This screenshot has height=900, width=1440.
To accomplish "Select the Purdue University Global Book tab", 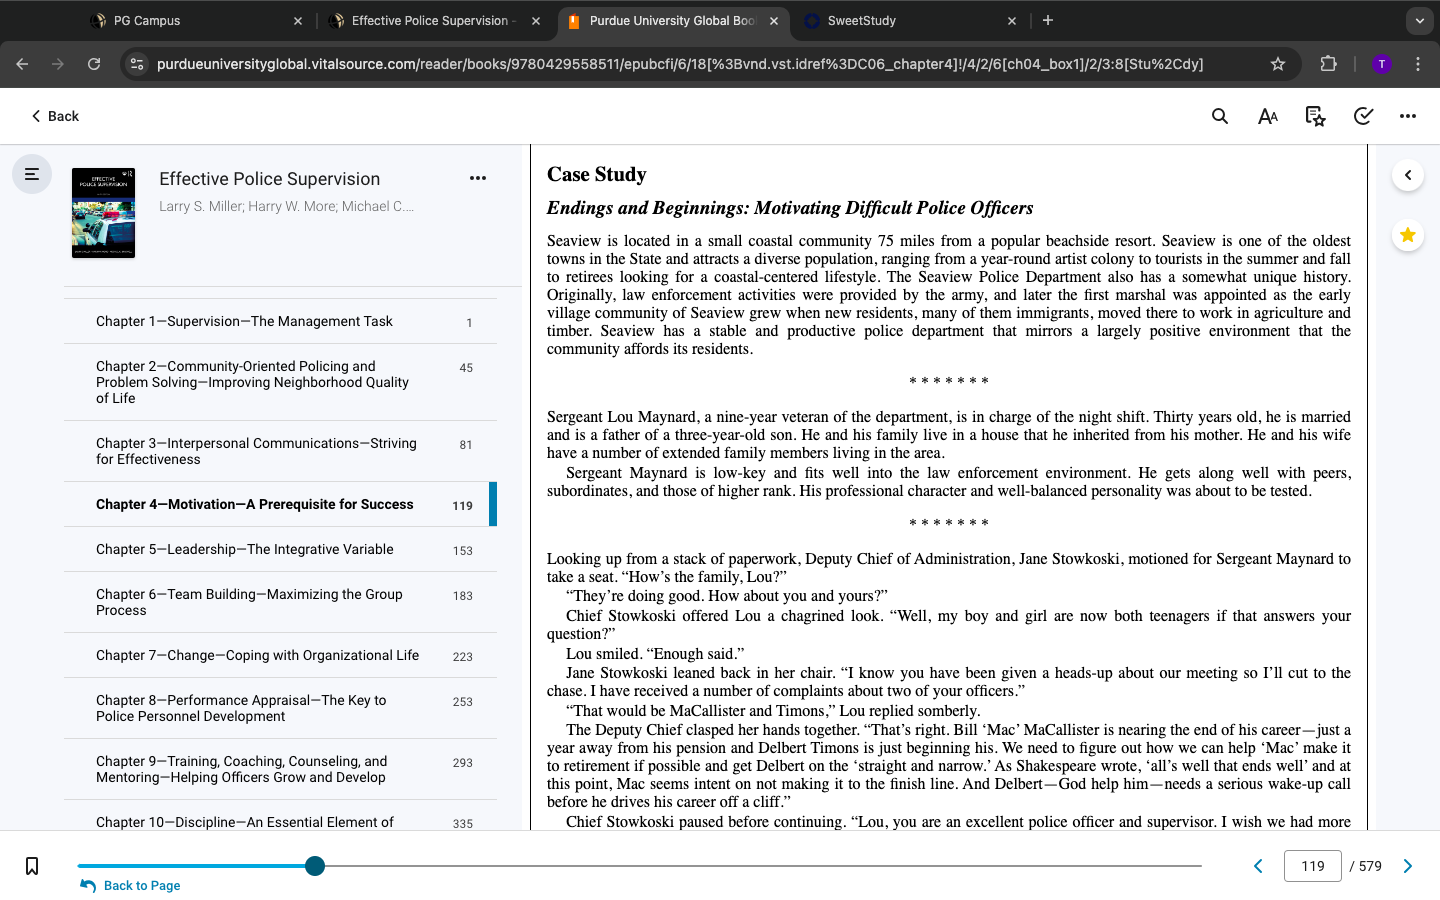I will 672,20.
